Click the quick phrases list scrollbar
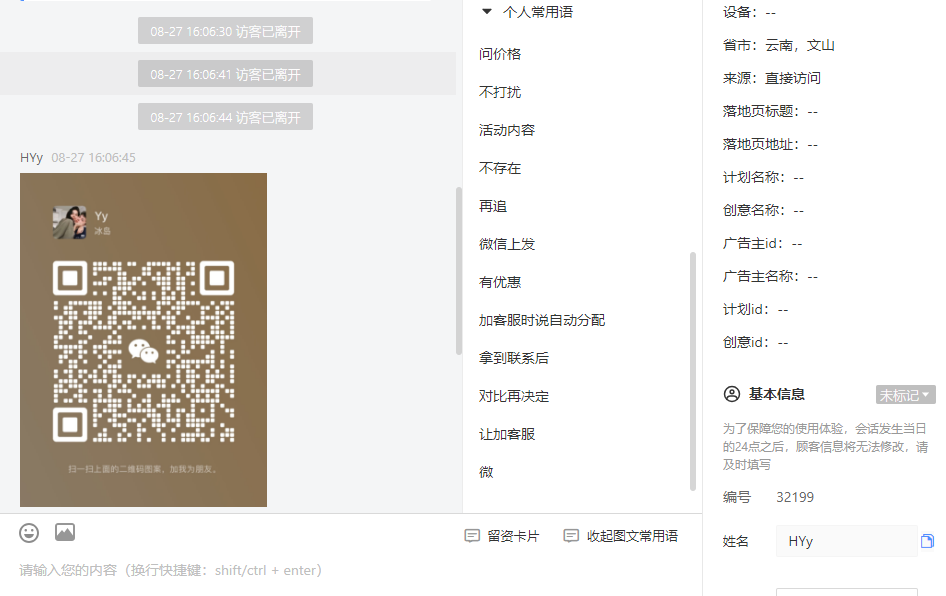This screenshot has width=946, height=596. (693, 372)
